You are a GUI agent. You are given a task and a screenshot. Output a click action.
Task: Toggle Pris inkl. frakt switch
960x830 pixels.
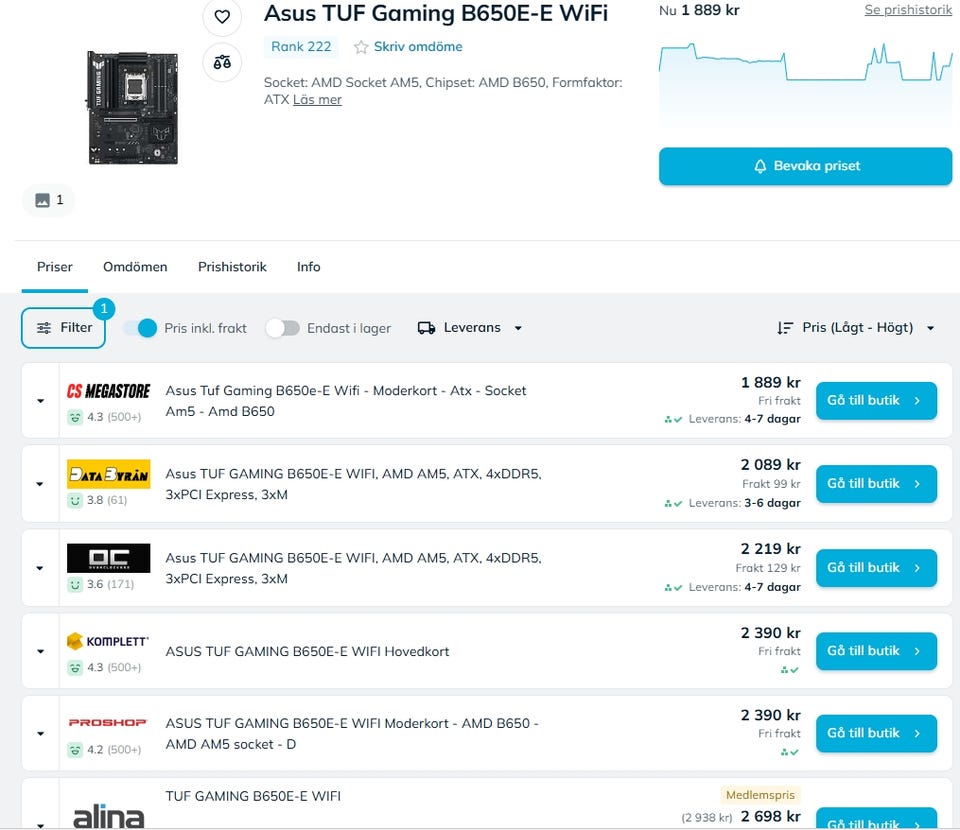tap(140, 328)
